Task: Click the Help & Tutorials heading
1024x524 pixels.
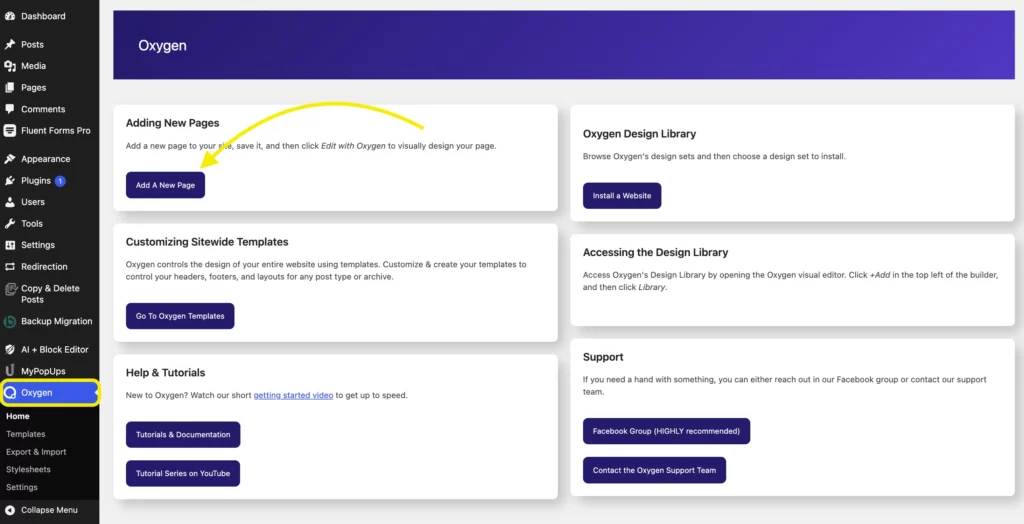Action: (165, 372)
